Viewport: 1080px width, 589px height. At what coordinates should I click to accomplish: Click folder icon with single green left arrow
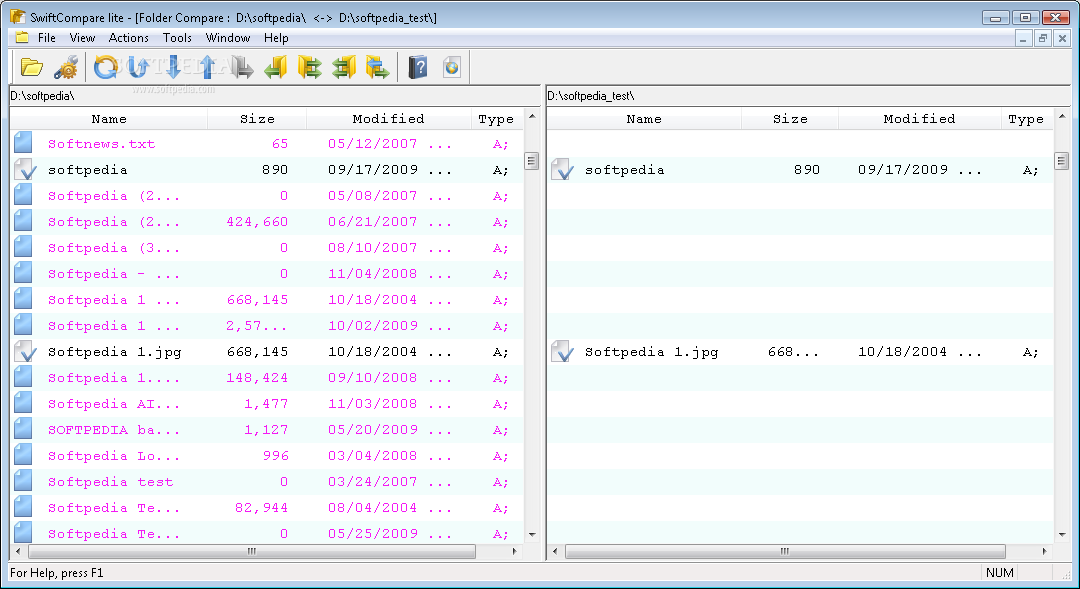pyautogui.click(x=276, y=68)
